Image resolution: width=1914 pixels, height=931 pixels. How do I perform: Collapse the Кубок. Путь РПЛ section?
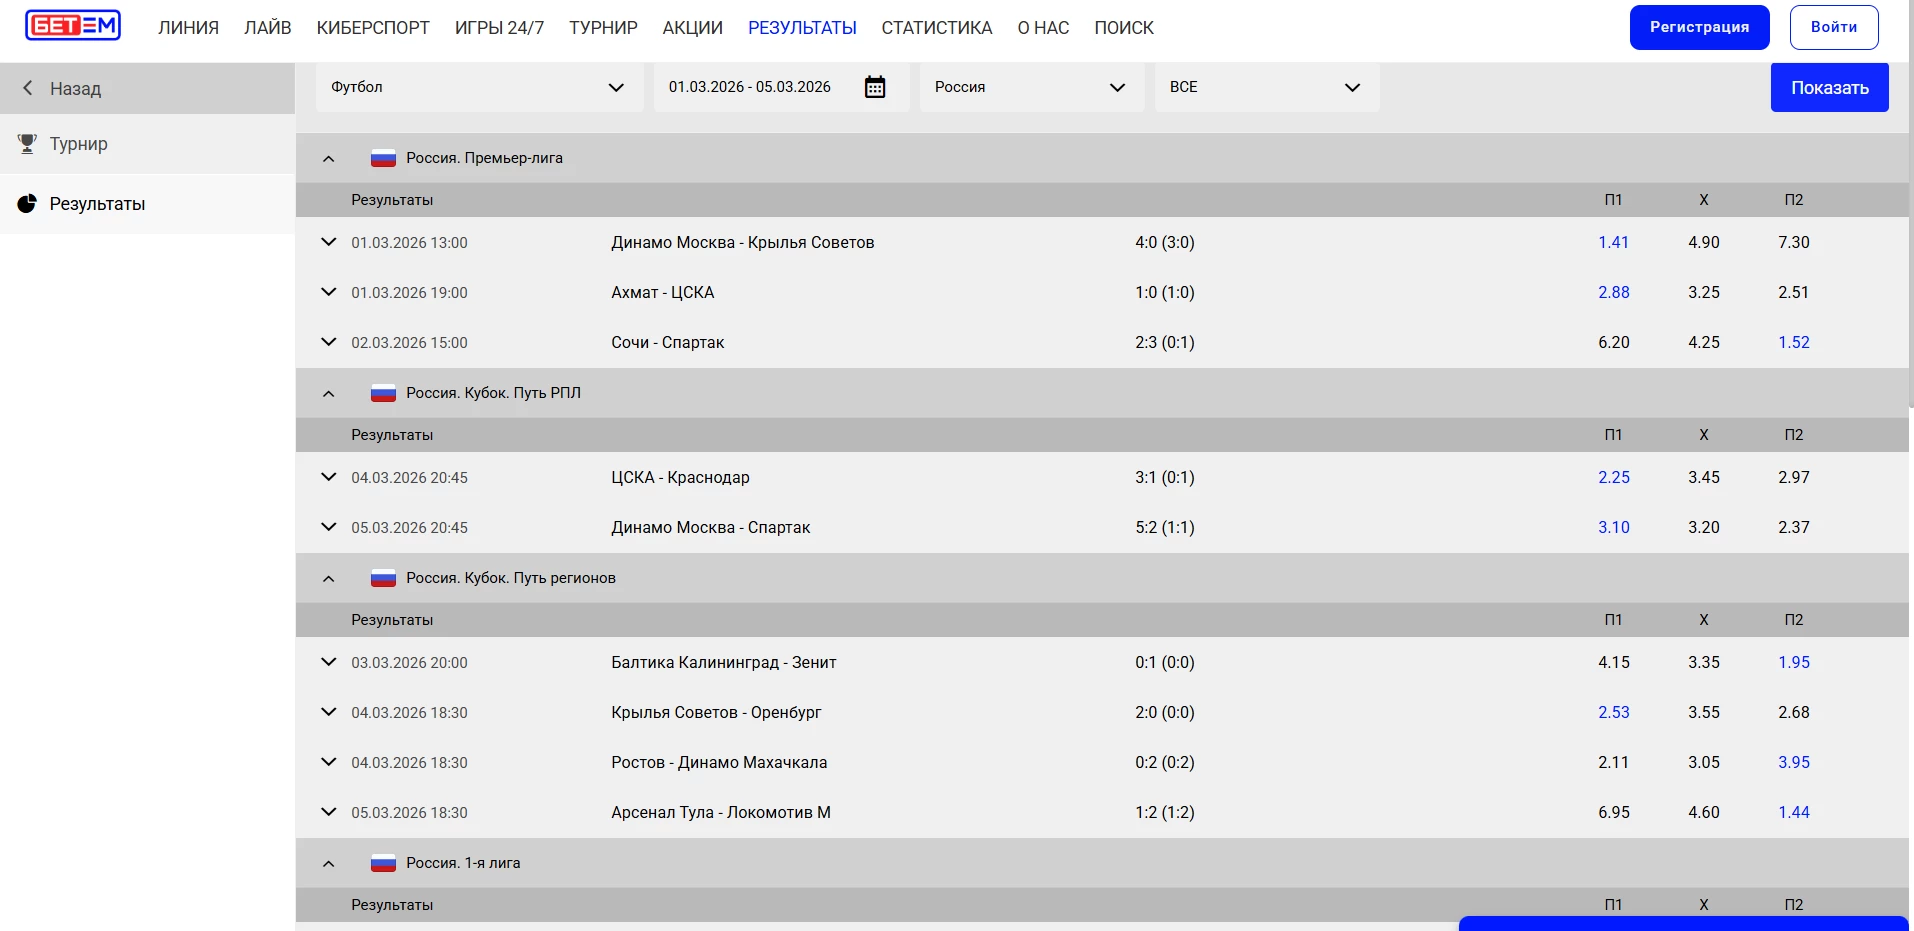click(x=328, y=393)
